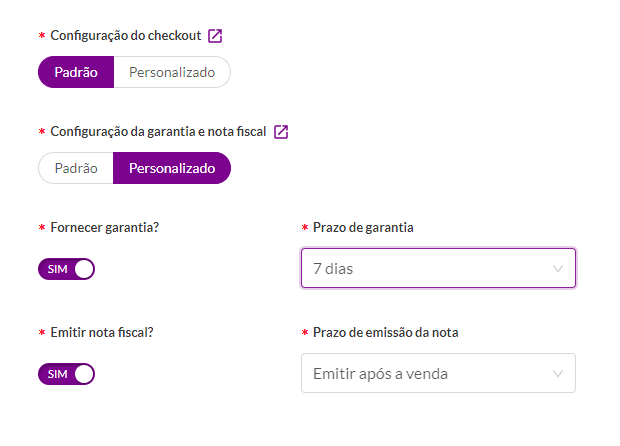Toggle the Fornecer garantia SIM switch
Screen dimensions: 620x446
66,269
